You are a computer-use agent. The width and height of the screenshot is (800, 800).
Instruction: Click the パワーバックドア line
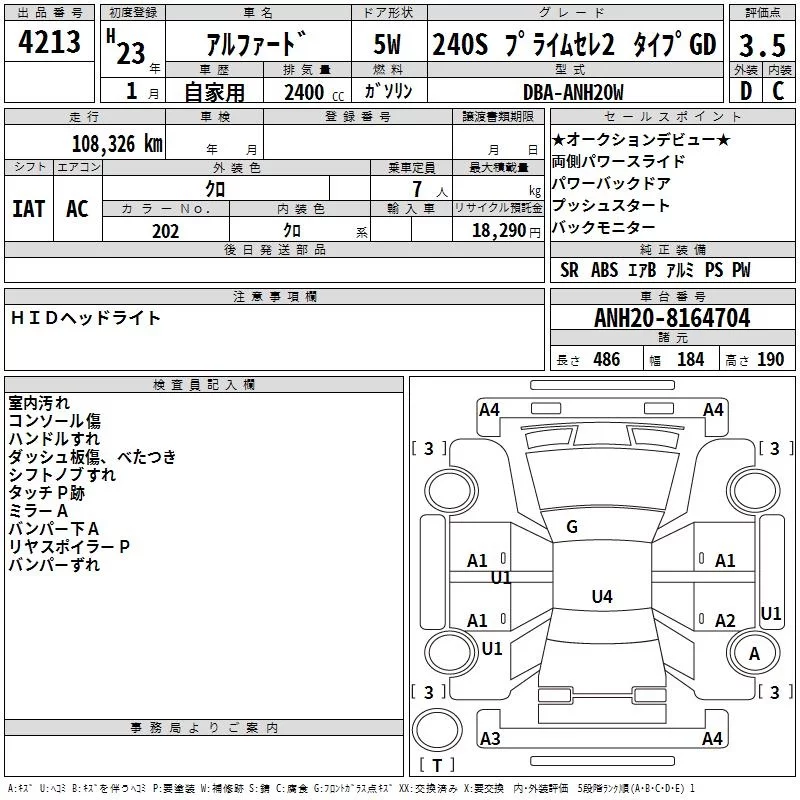[611, 183]
